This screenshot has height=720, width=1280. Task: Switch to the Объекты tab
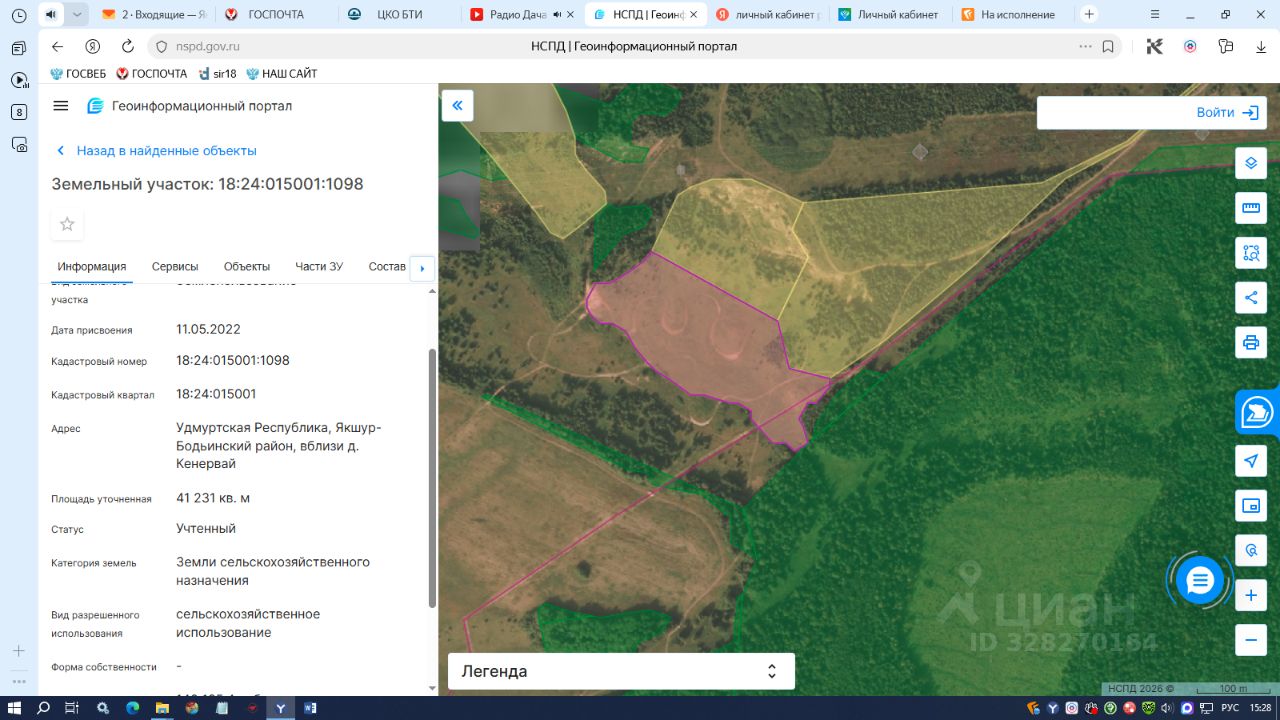(x=247, y=266)
